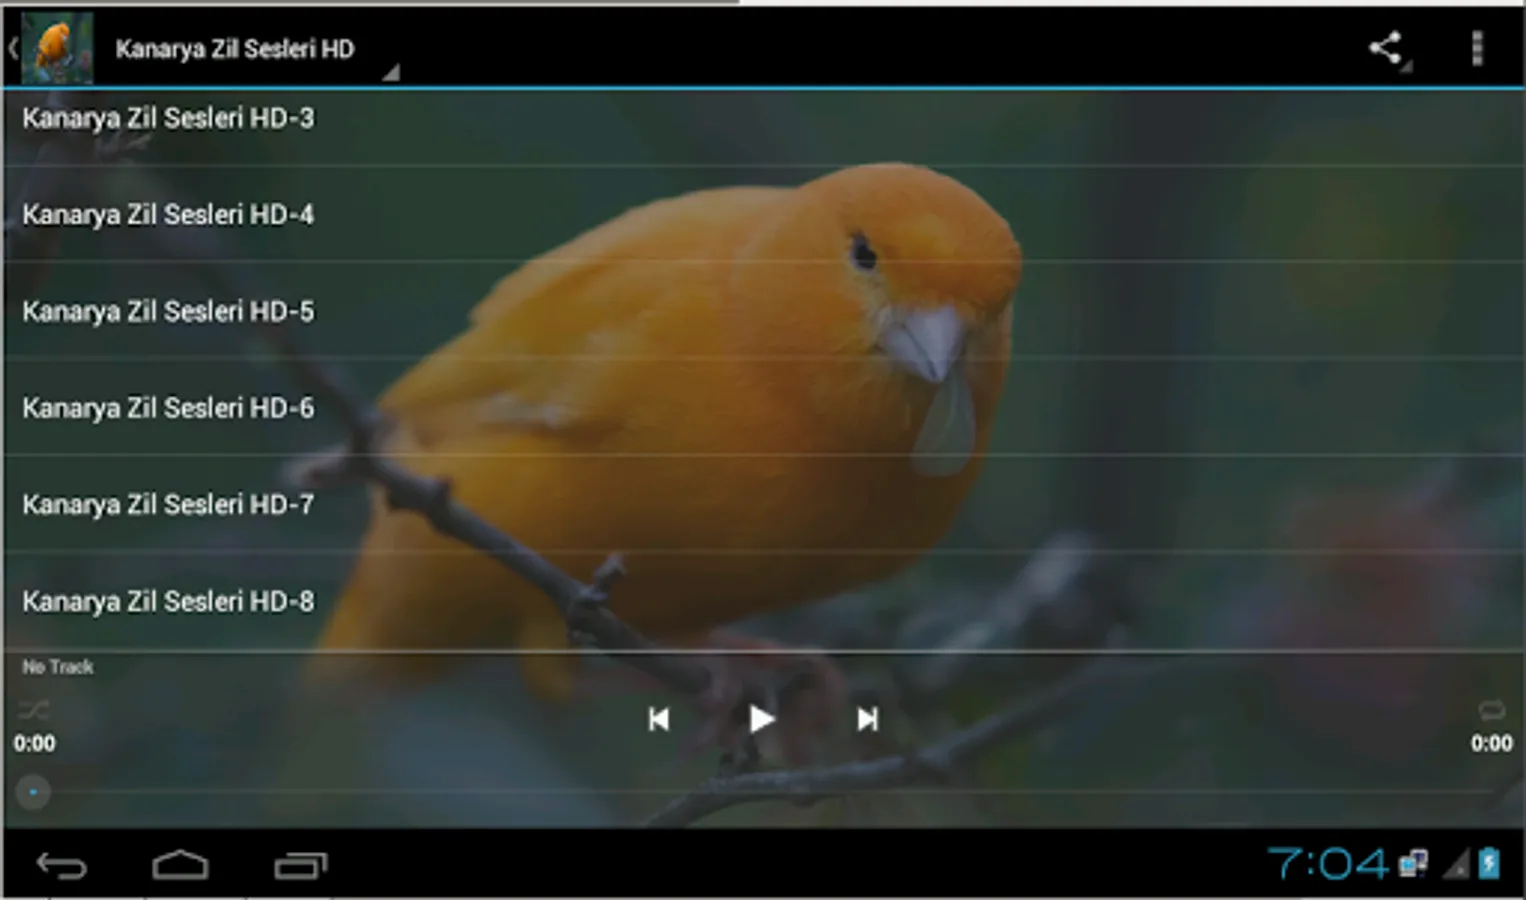This screenshot has width=1526, height=900.
Task: Go back using the app bar chevron
Action: [x=12, y=47]
